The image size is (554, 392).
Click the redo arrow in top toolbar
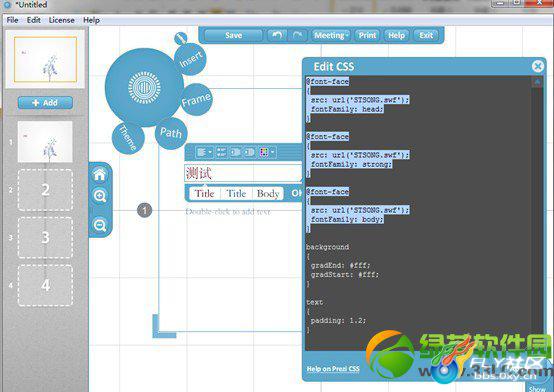point(297,35)
